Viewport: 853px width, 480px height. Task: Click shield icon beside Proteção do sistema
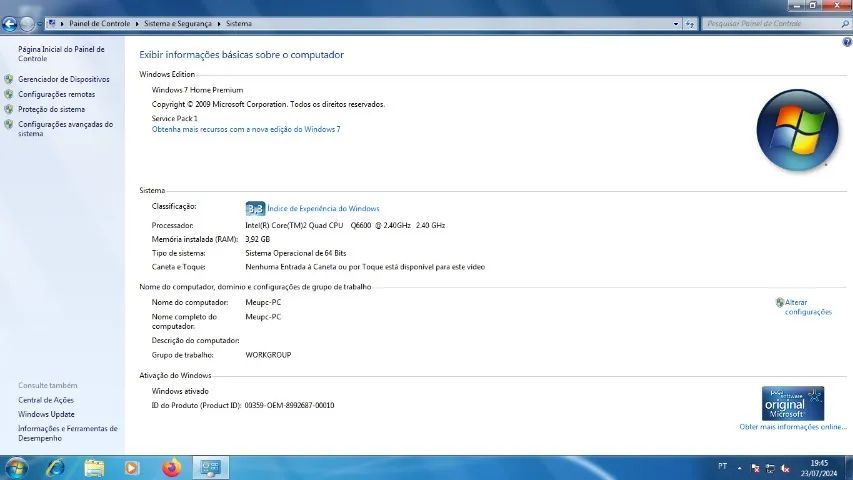(x=9, y=109)
